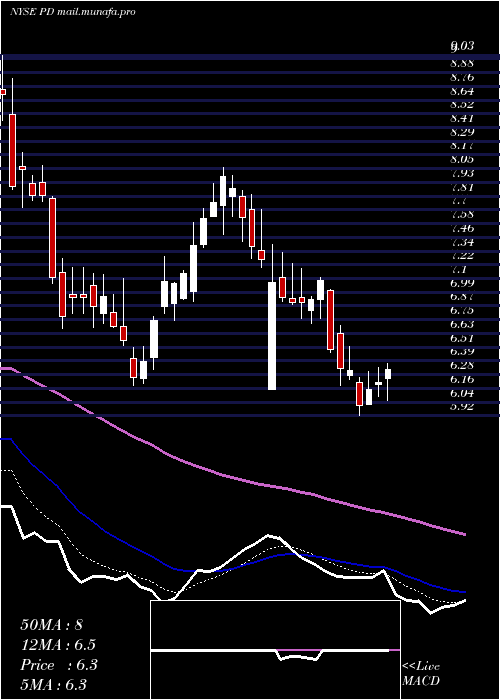
Task: Click the 6.75 price axis label
Action: coord(462,310)
